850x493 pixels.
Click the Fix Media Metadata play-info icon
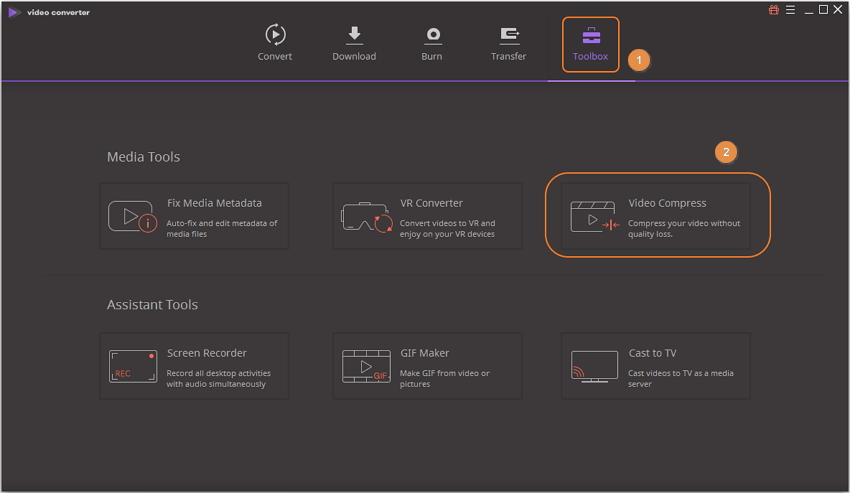click(x=132, y=216)
